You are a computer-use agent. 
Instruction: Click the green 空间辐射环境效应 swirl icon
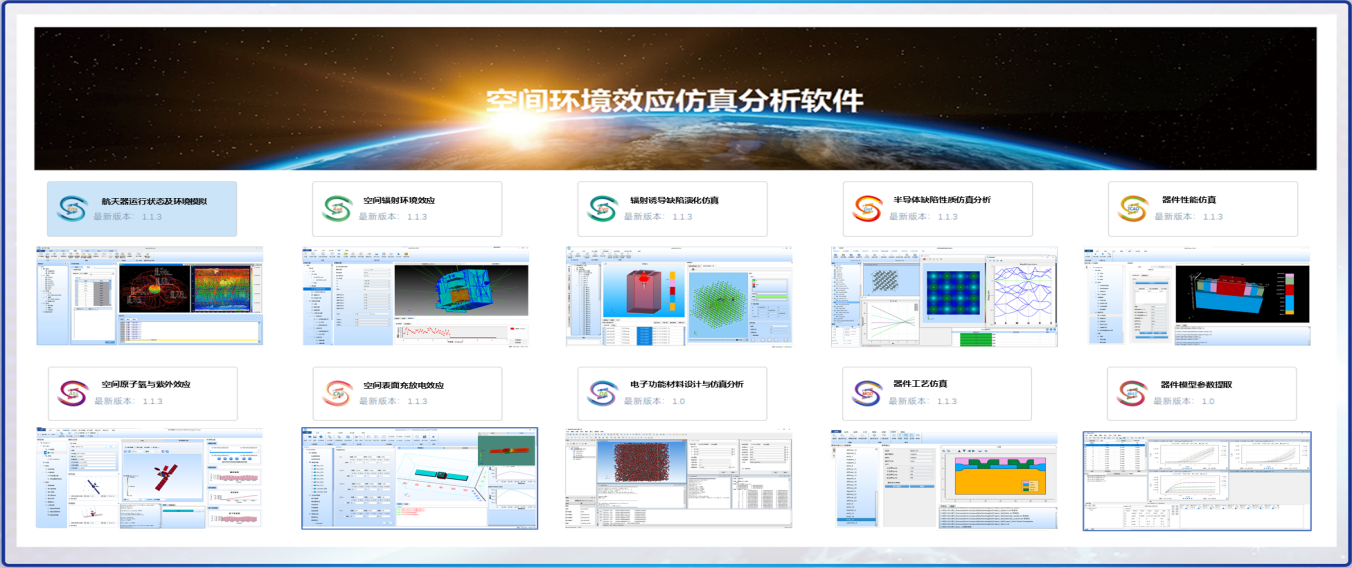337,208
